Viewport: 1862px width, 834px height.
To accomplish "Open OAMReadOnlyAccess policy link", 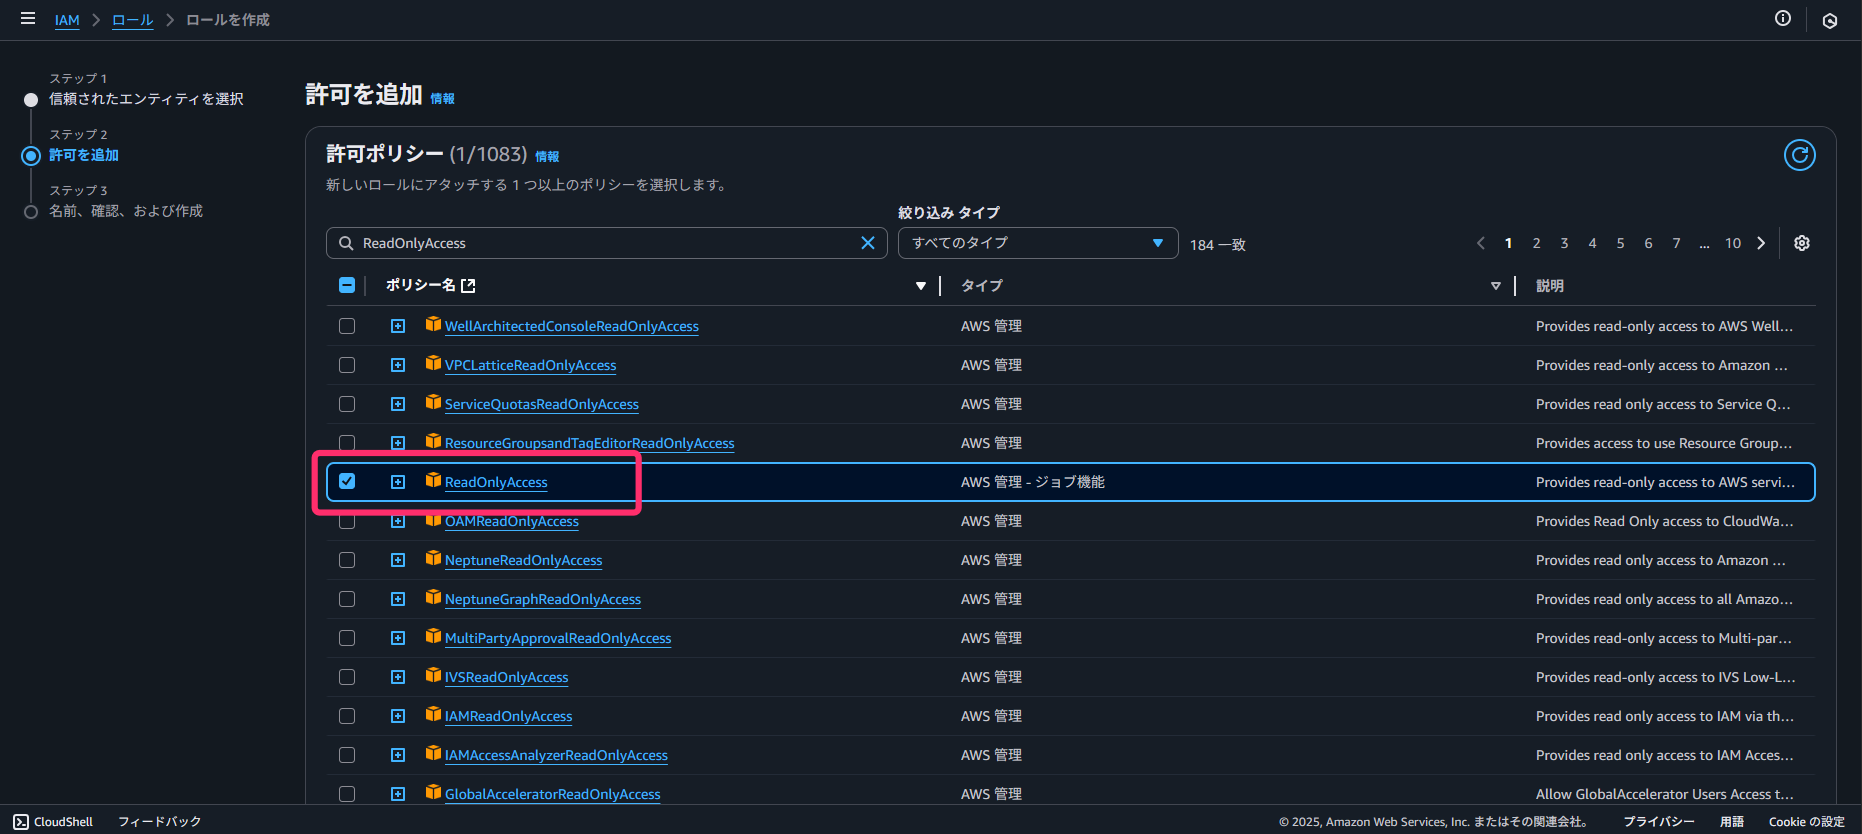I will (511, 521).
